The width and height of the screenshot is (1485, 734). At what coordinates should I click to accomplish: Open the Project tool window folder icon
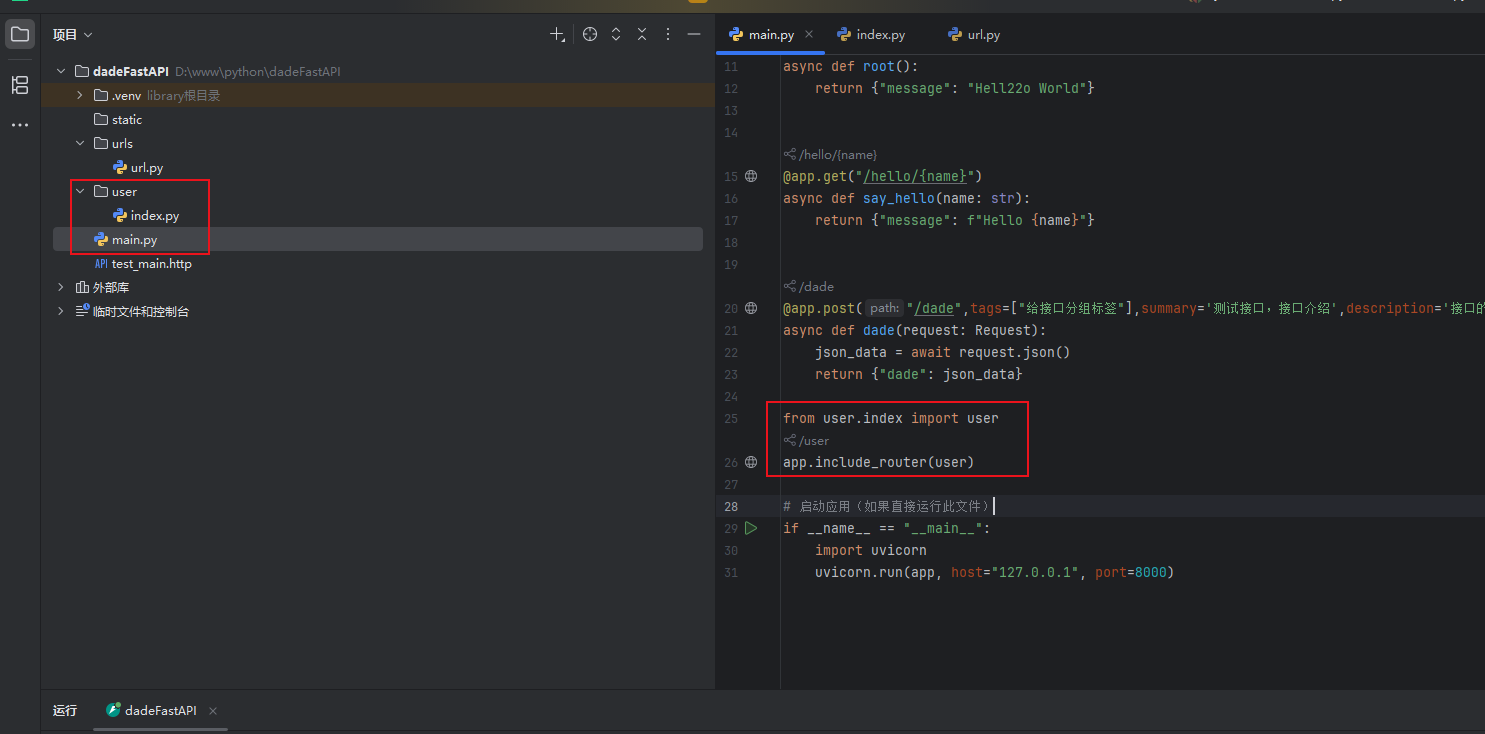point(20,34)
